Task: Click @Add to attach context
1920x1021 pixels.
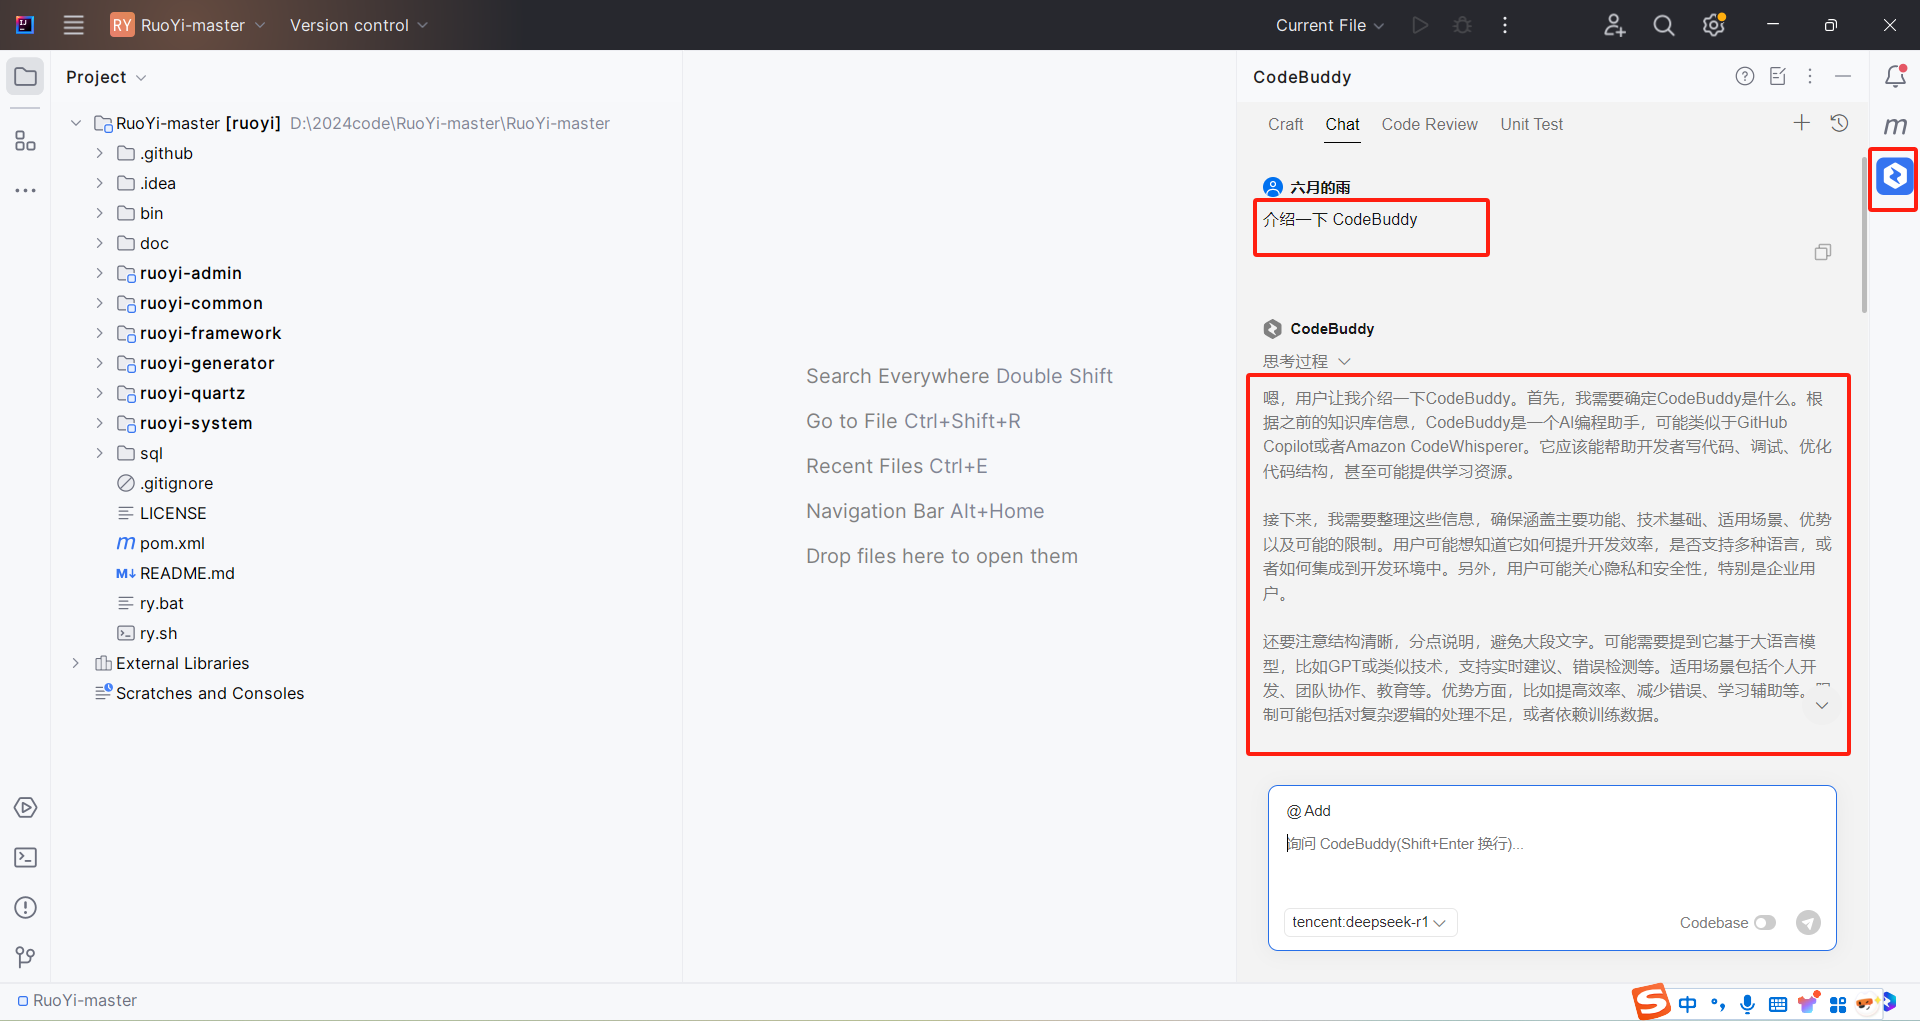Action: click(x=1309, y=811)
